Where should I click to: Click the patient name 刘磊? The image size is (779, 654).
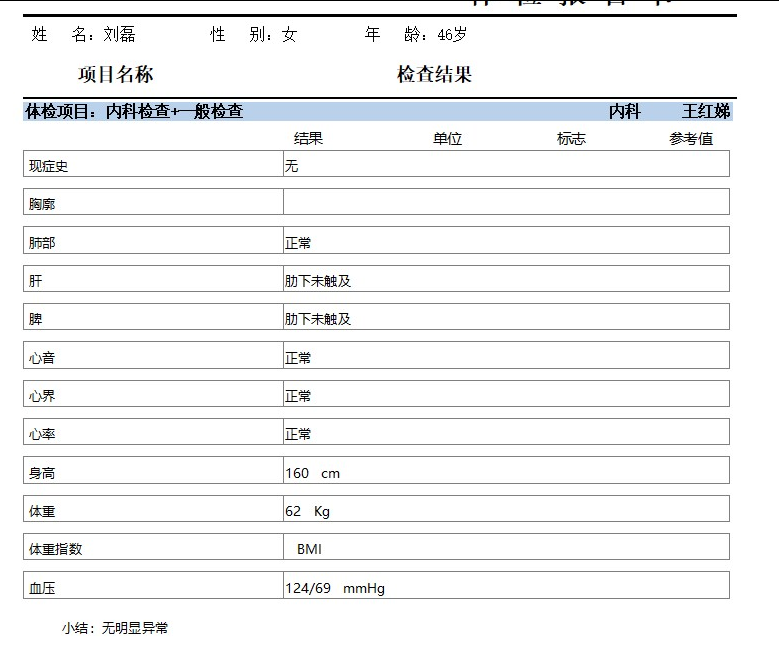pos(119,35)
